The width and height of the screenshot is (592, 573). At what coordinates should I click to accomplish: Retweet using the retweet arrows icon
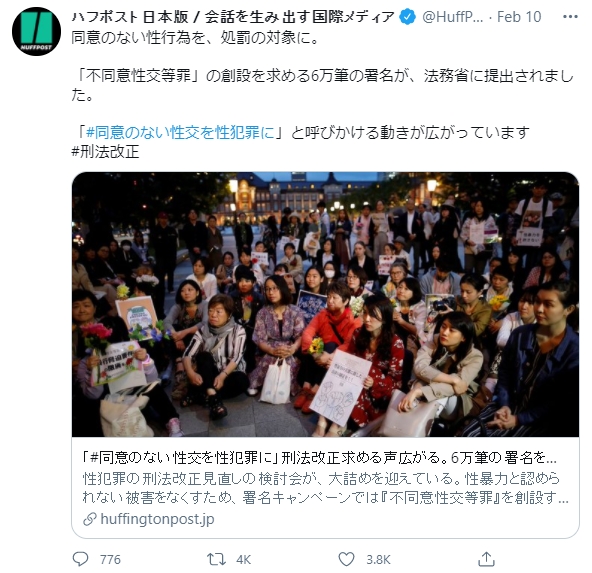coord(216,559)
